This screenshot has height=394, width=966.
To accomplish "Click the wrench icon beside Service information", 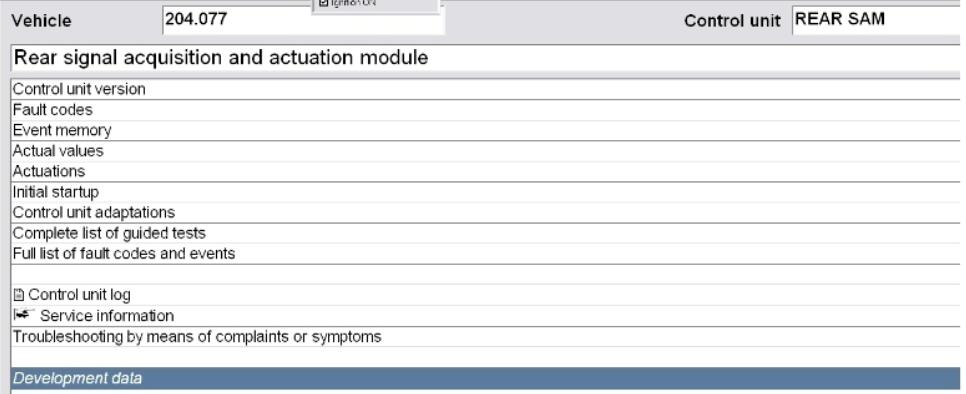I will pos(23,315).
